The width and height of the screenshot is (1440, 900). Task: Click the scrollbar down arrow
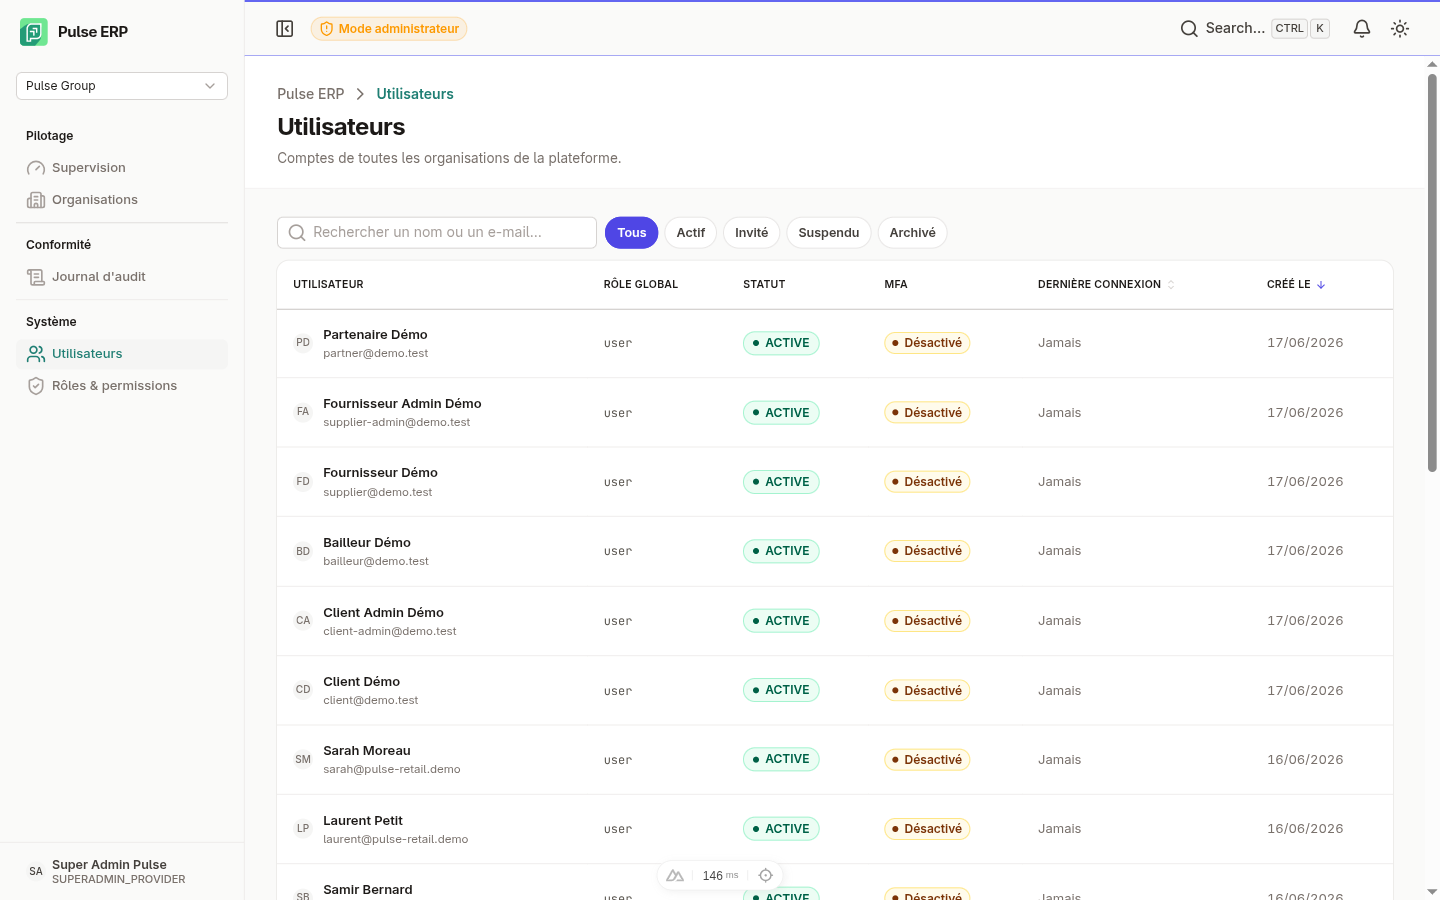1432,891
